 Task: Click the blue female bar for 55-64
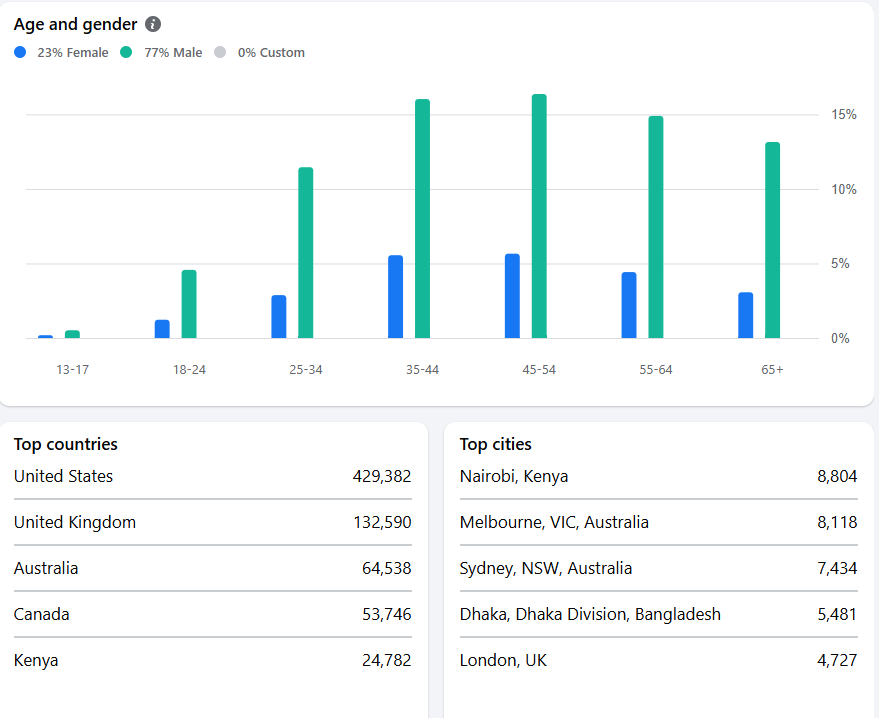[x=628, y=305]
